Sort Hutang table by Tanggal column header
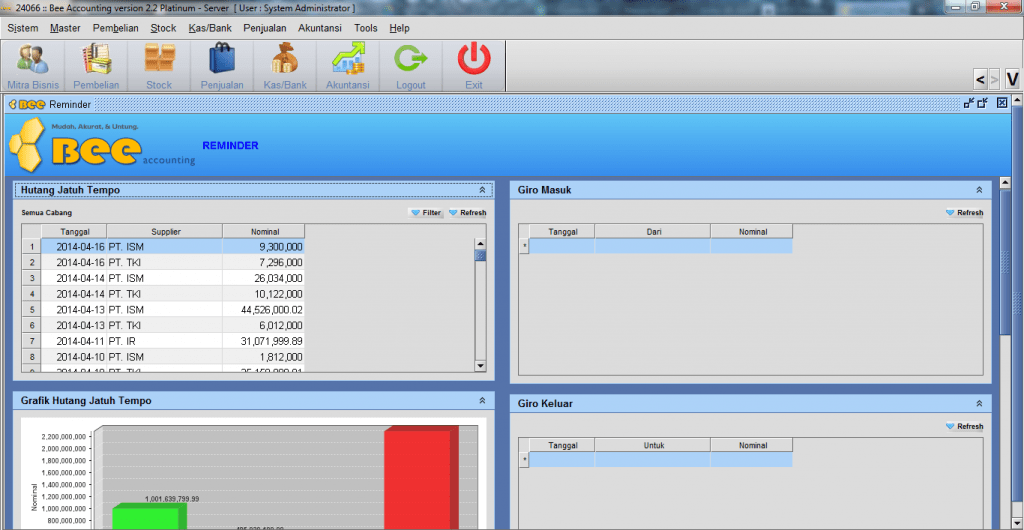 pyautogui.click(x=74, y=232)
